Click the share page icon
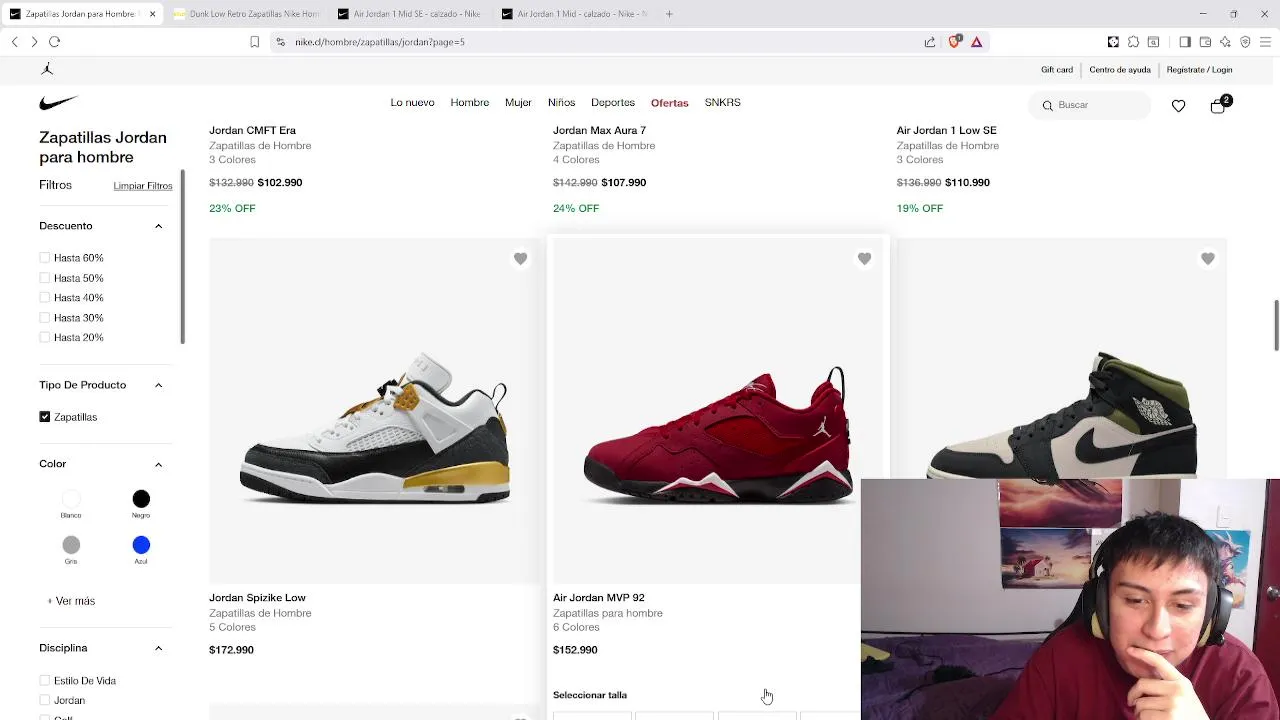1280x720 pixels. coord(930,42)
